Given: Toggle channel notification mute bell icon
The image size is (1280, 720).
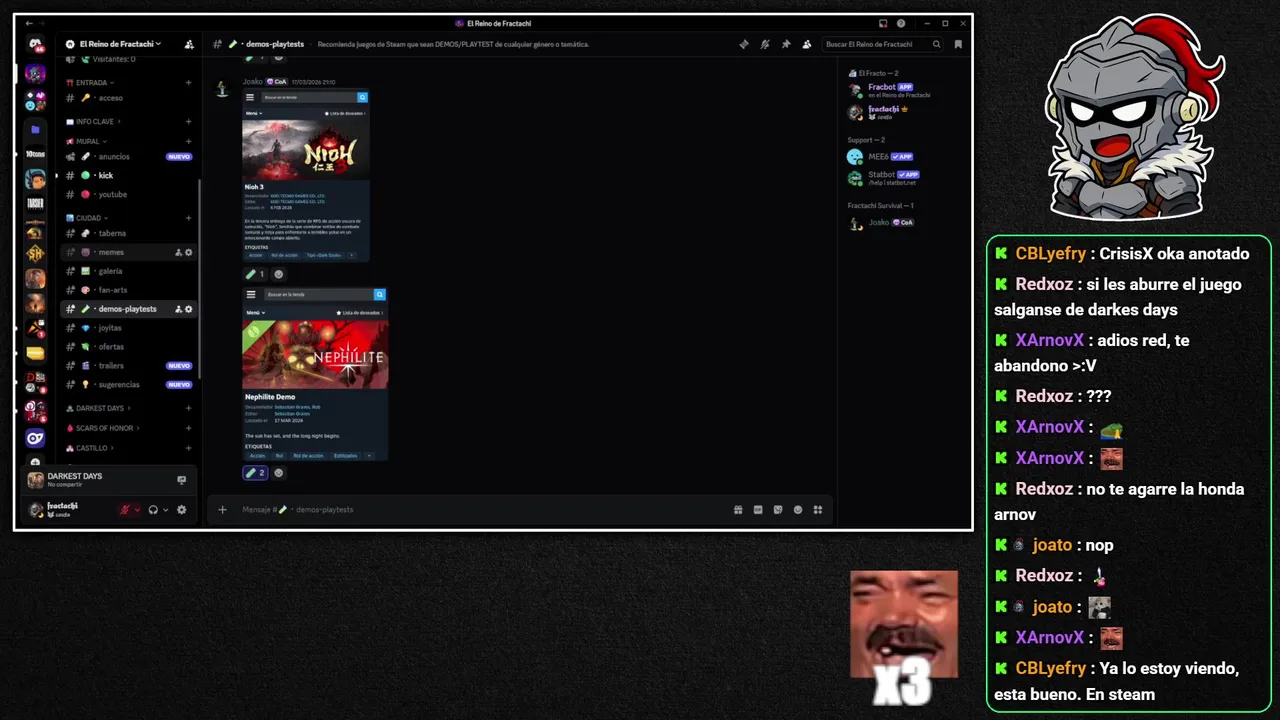Looking at the screenshot, I should (764, 44).
